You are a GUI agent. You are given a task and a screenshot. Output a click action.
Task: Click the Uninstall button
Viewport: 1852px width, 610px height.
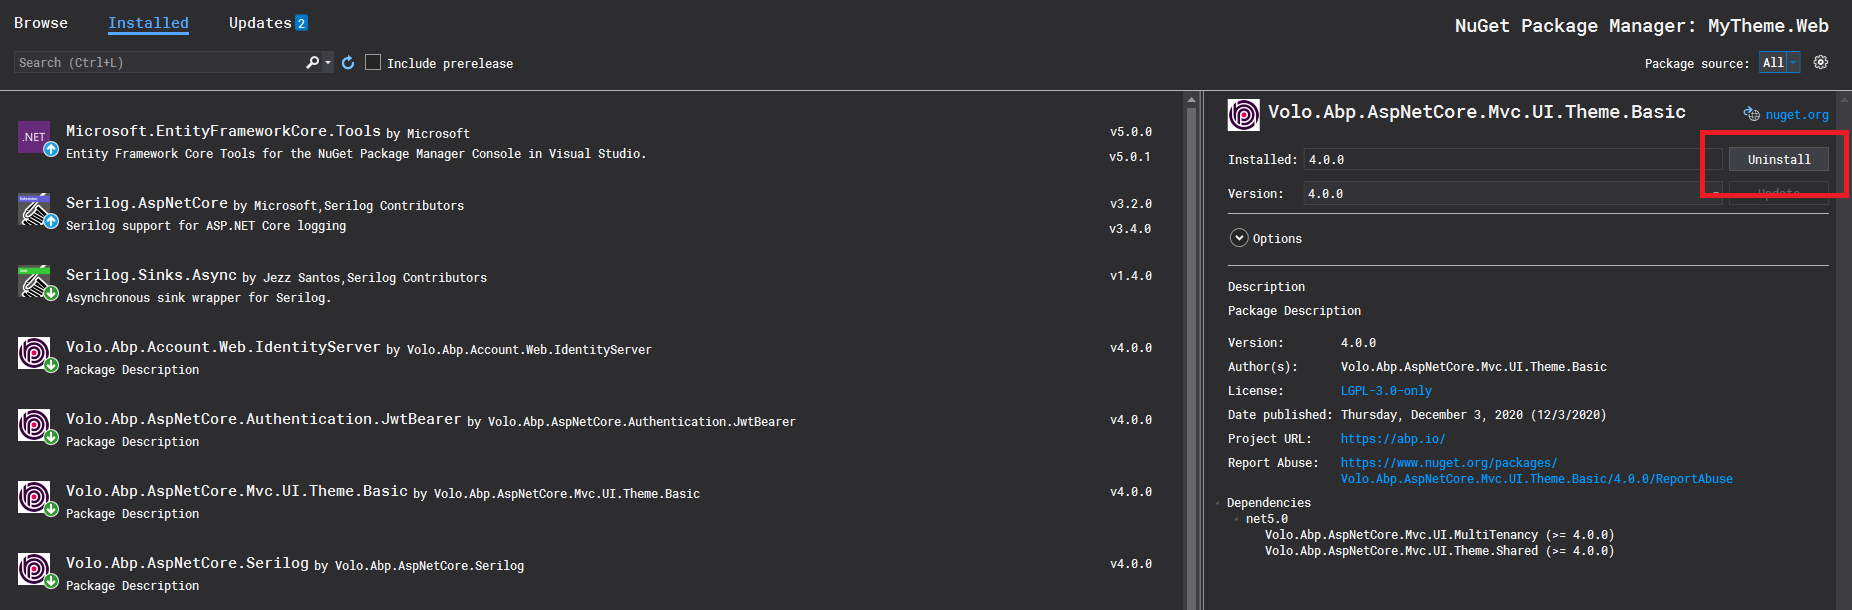1779,159
